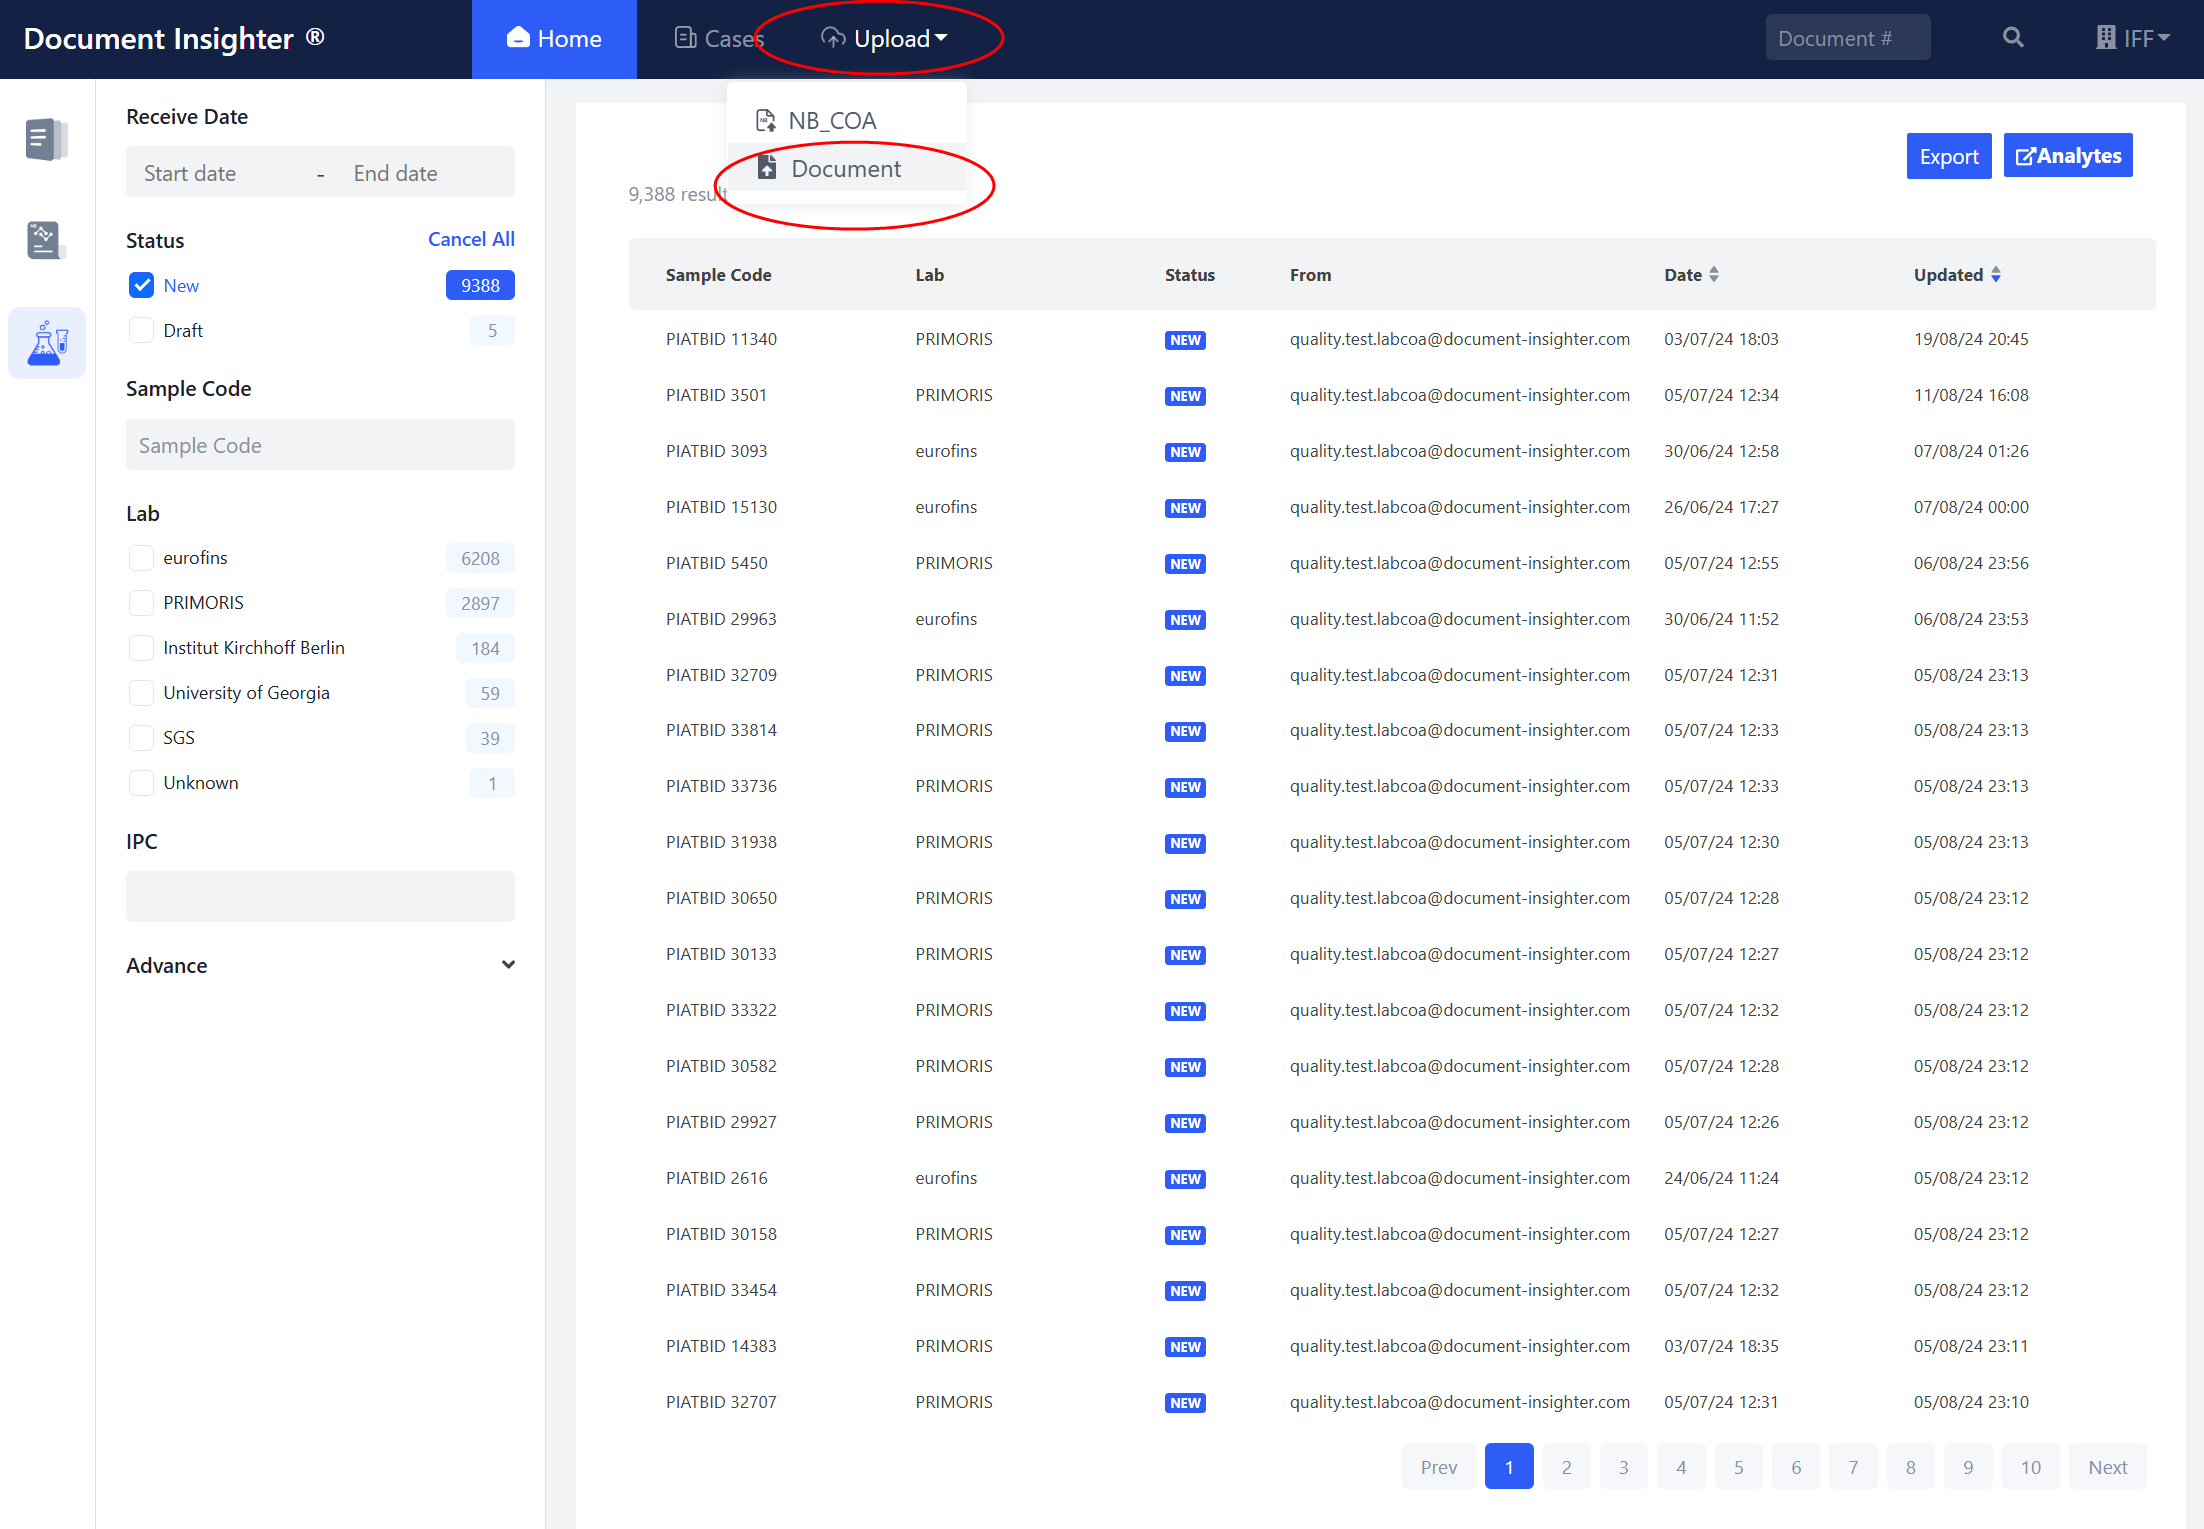This screenshot has height=1529, width=2204.
Task: Click the search magnifier icon
Action: 2013,38
